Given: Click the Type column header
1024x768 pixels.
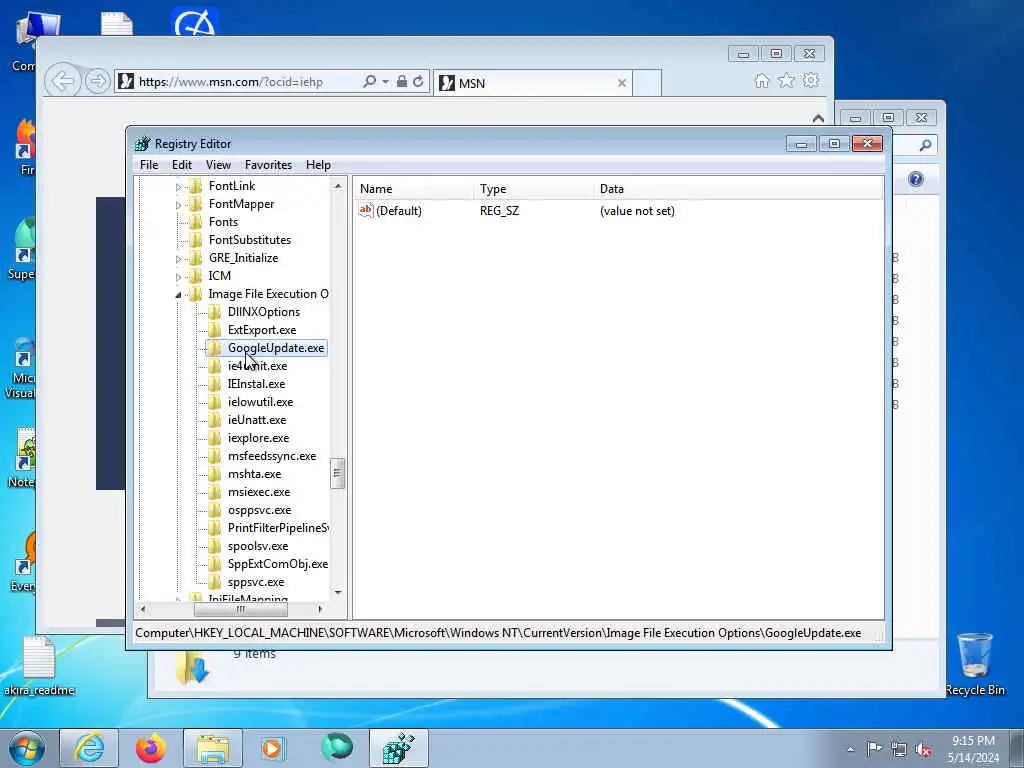Looking at the screenshot, I should [534, 189].
